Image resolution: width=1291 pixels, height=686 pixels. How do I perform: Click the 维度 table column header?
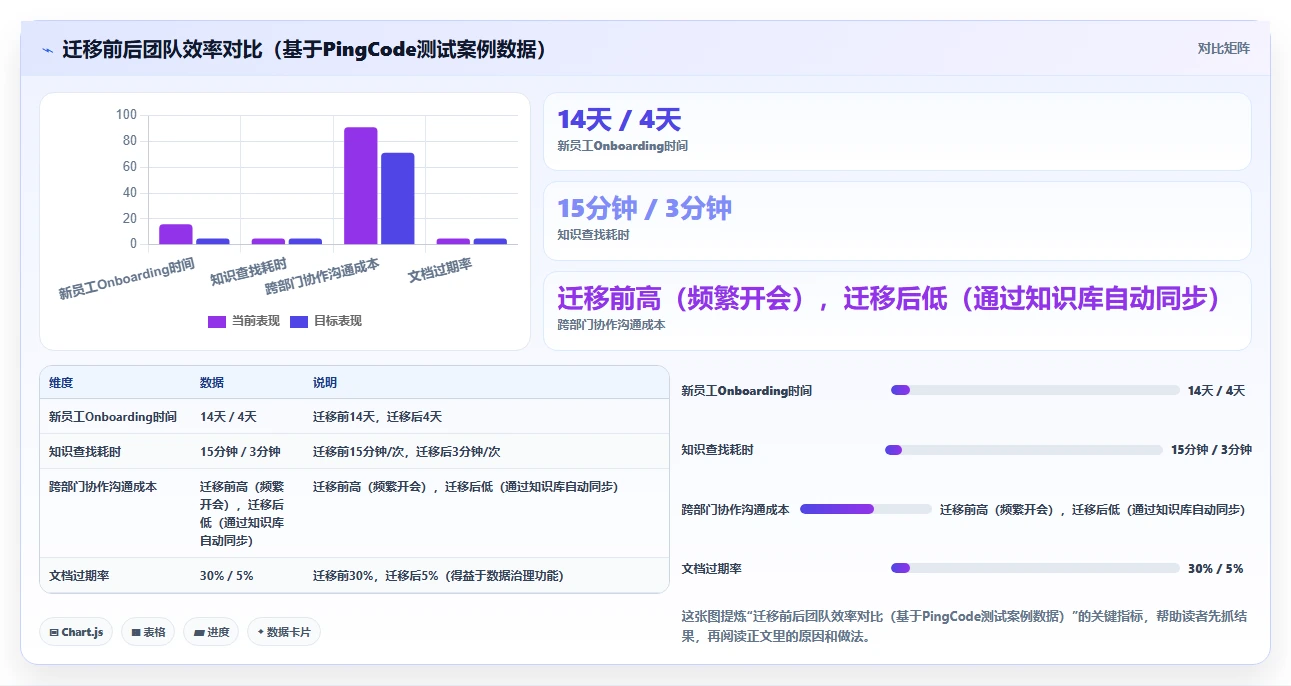click(61, 383)
